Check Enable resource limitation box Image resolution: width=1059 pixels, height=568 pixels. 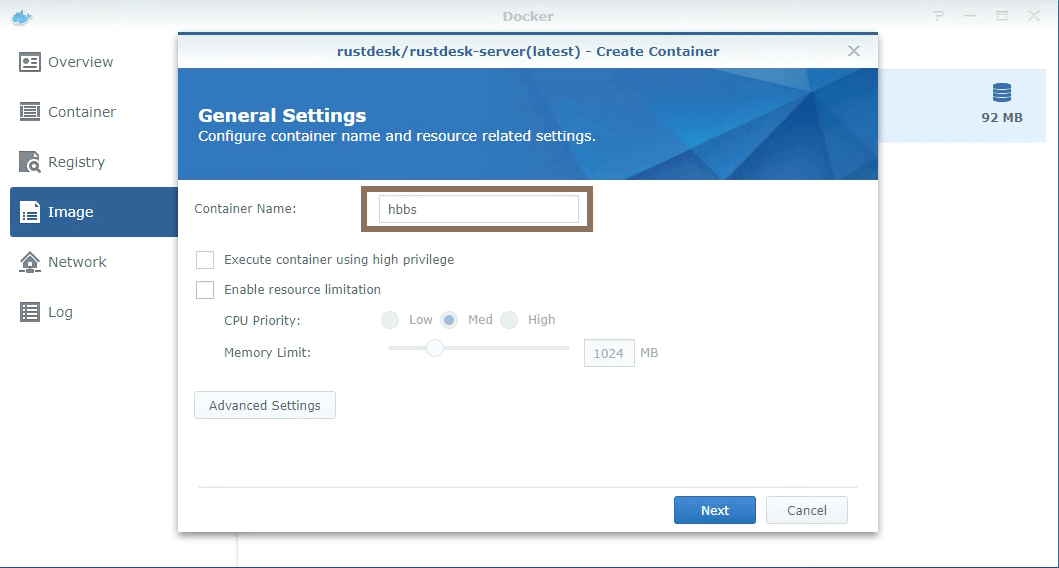click(205, 290)
